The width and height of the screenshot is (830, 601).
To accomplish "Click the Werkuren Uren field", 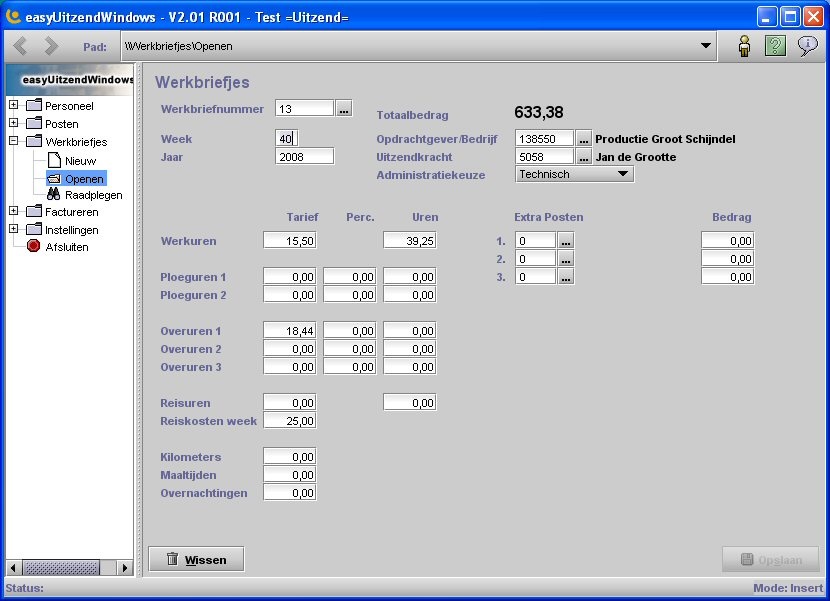I will click(410, 241).
